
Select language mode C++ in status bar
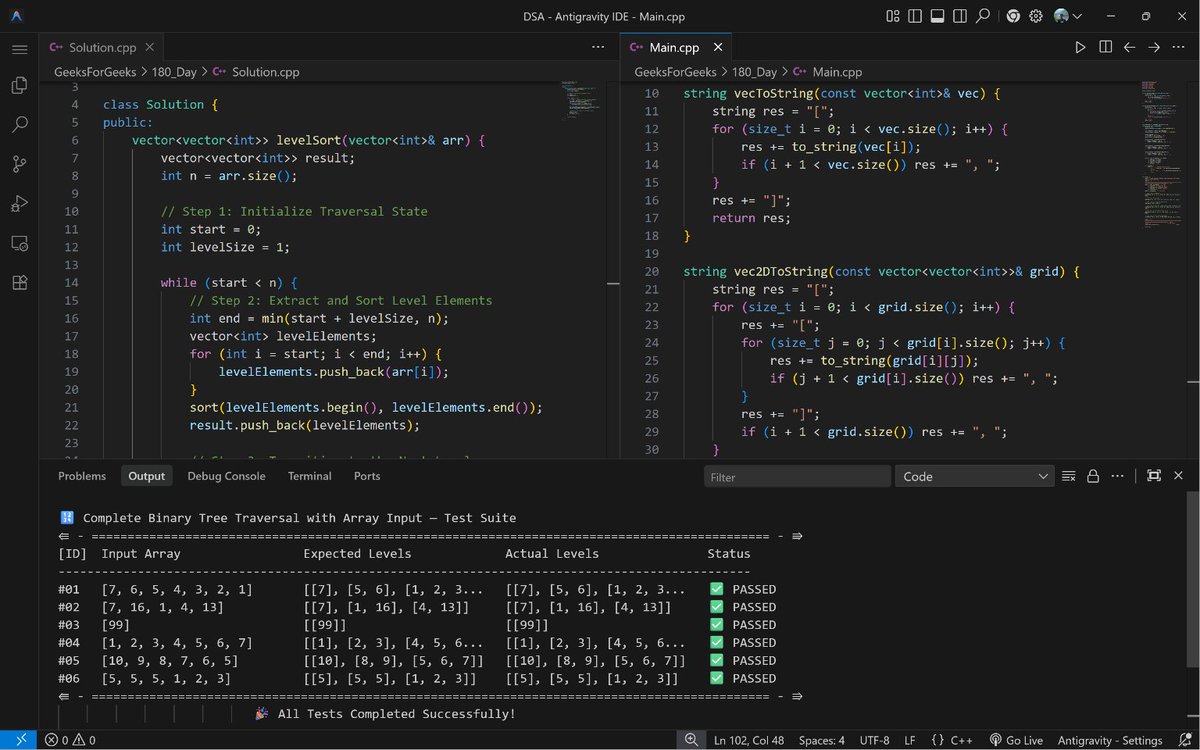951,740
